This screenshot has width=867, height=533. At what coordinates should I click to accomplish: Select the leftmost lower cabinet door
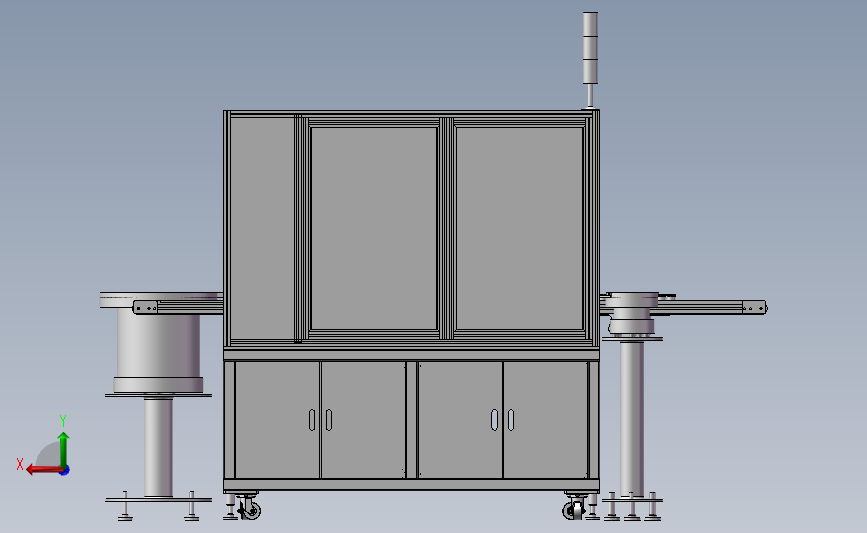click(277, 420)
